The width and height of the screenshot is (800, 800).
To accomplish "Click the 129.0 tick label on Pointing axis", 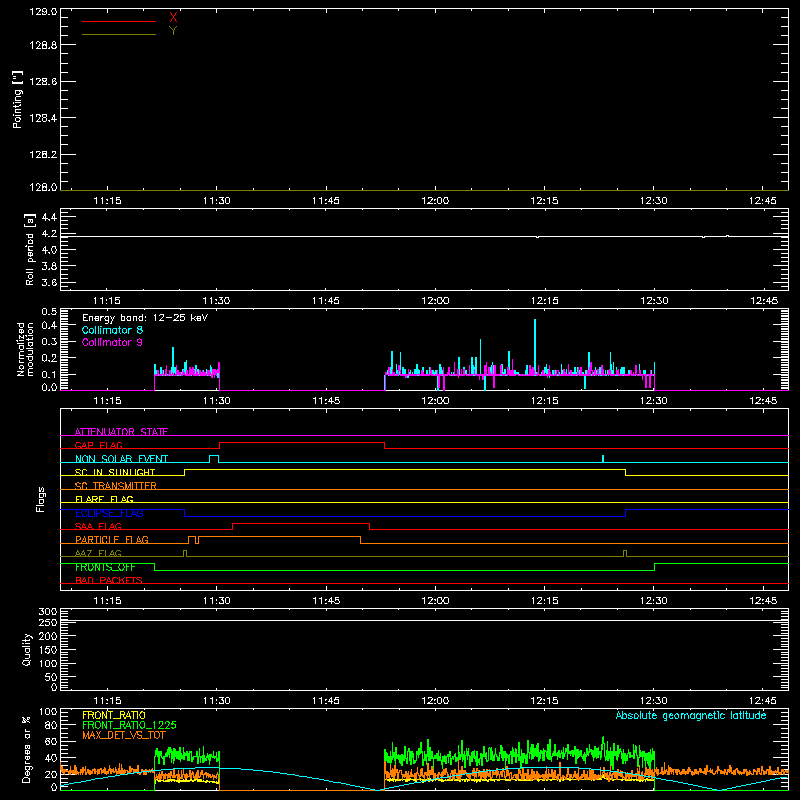I will pyautogui.click(x=43, y=12).
